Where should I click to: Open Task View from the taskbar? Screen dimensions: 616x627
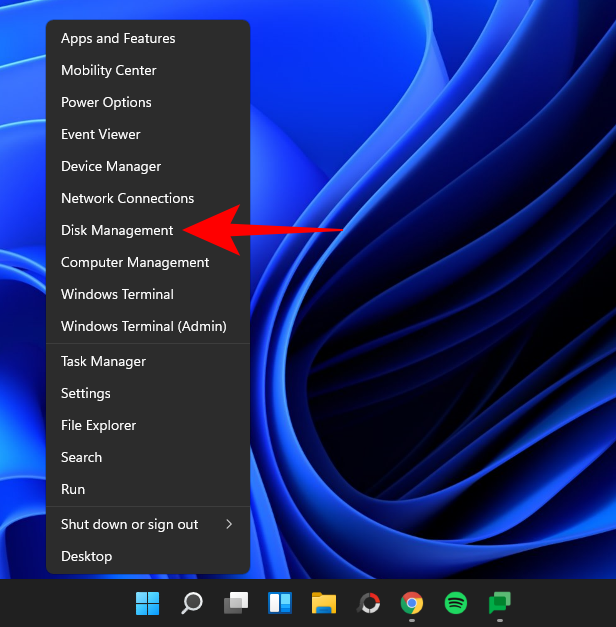(x=235, y=603)
